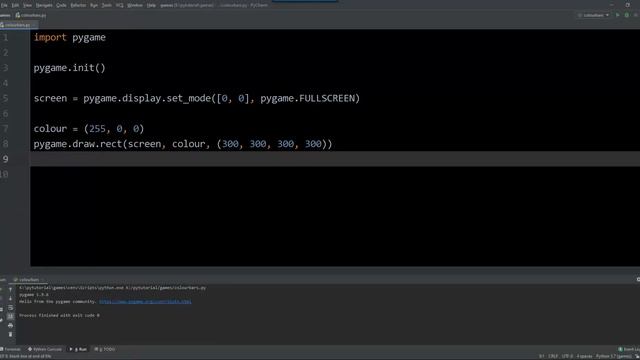This screenshot has width=640, height=360.
Task: Open the Navigate menu
Action: click(x=44, y=5)
